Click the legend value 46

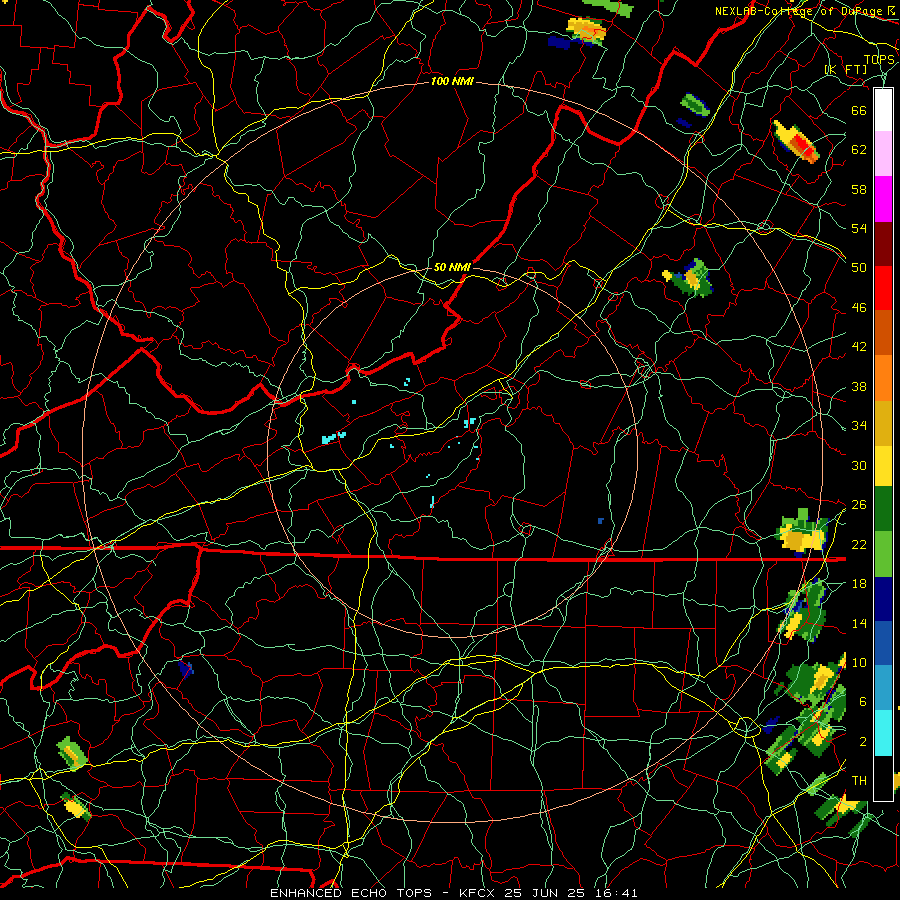[859, 308]
